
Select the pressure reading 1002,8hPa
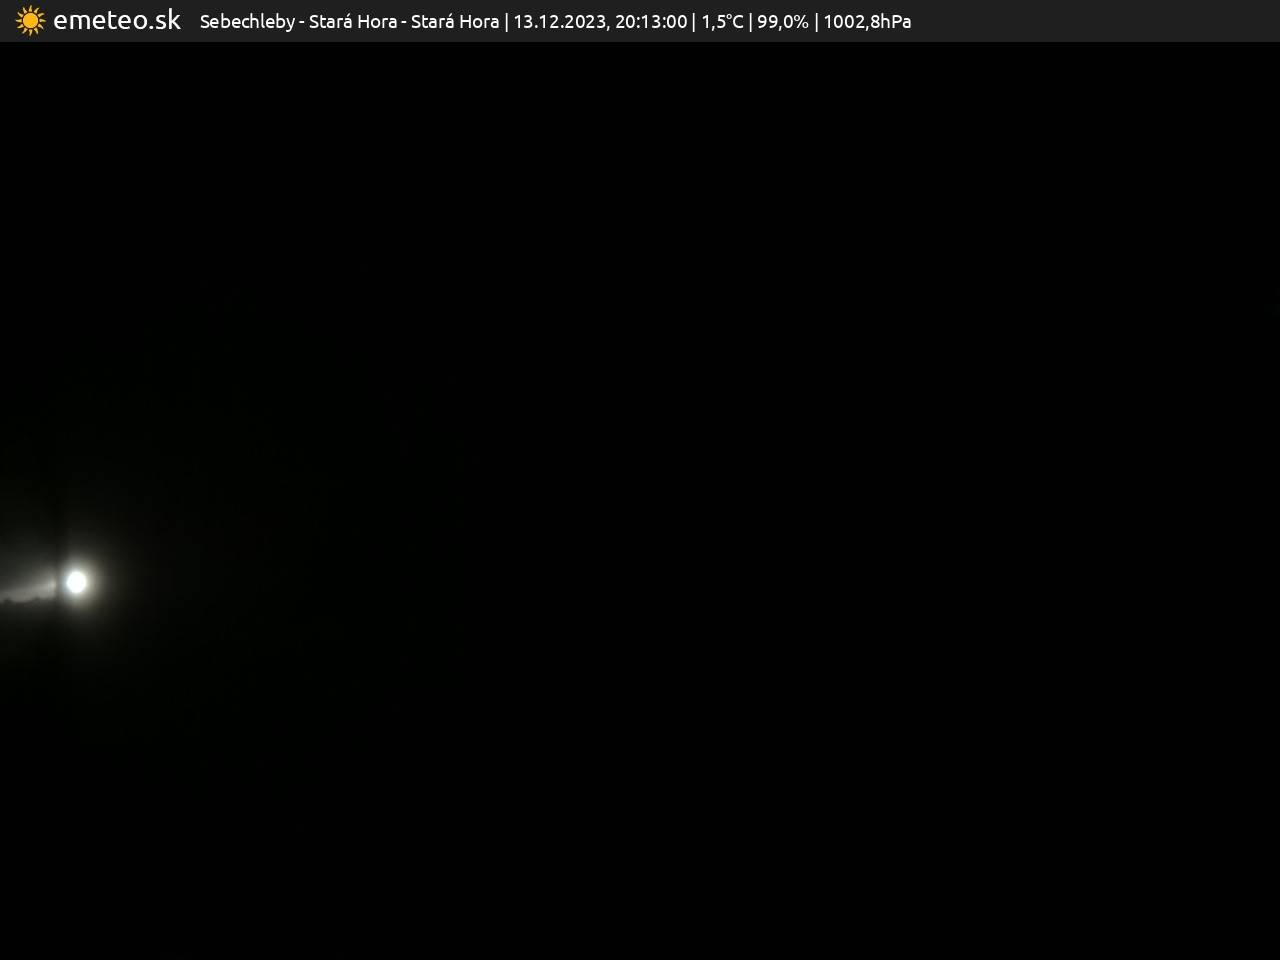pos(867,22)
